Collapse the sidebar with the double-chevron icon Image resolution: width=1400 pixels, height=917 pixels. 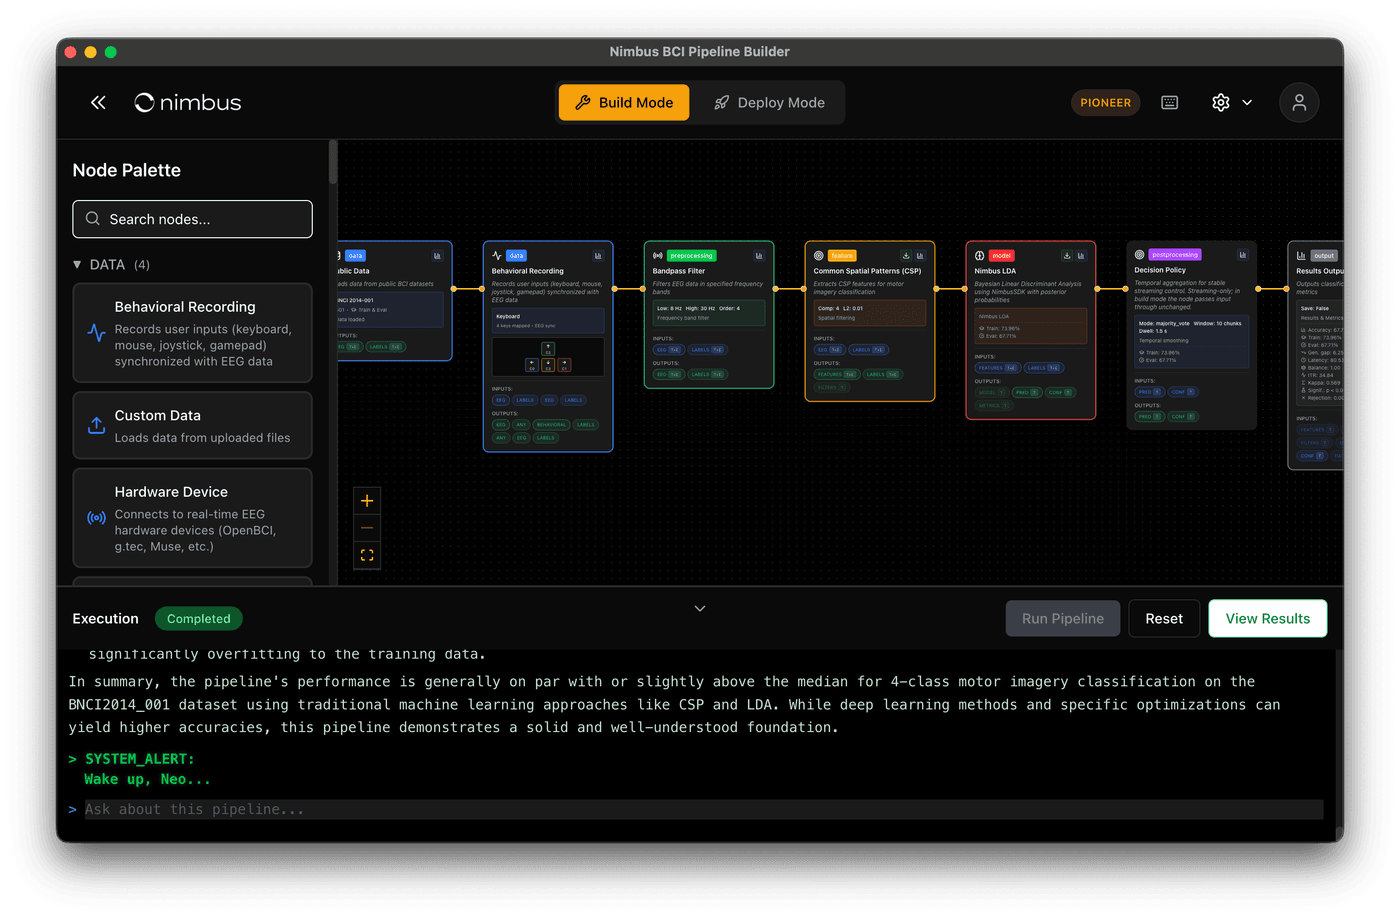(98, 102)
